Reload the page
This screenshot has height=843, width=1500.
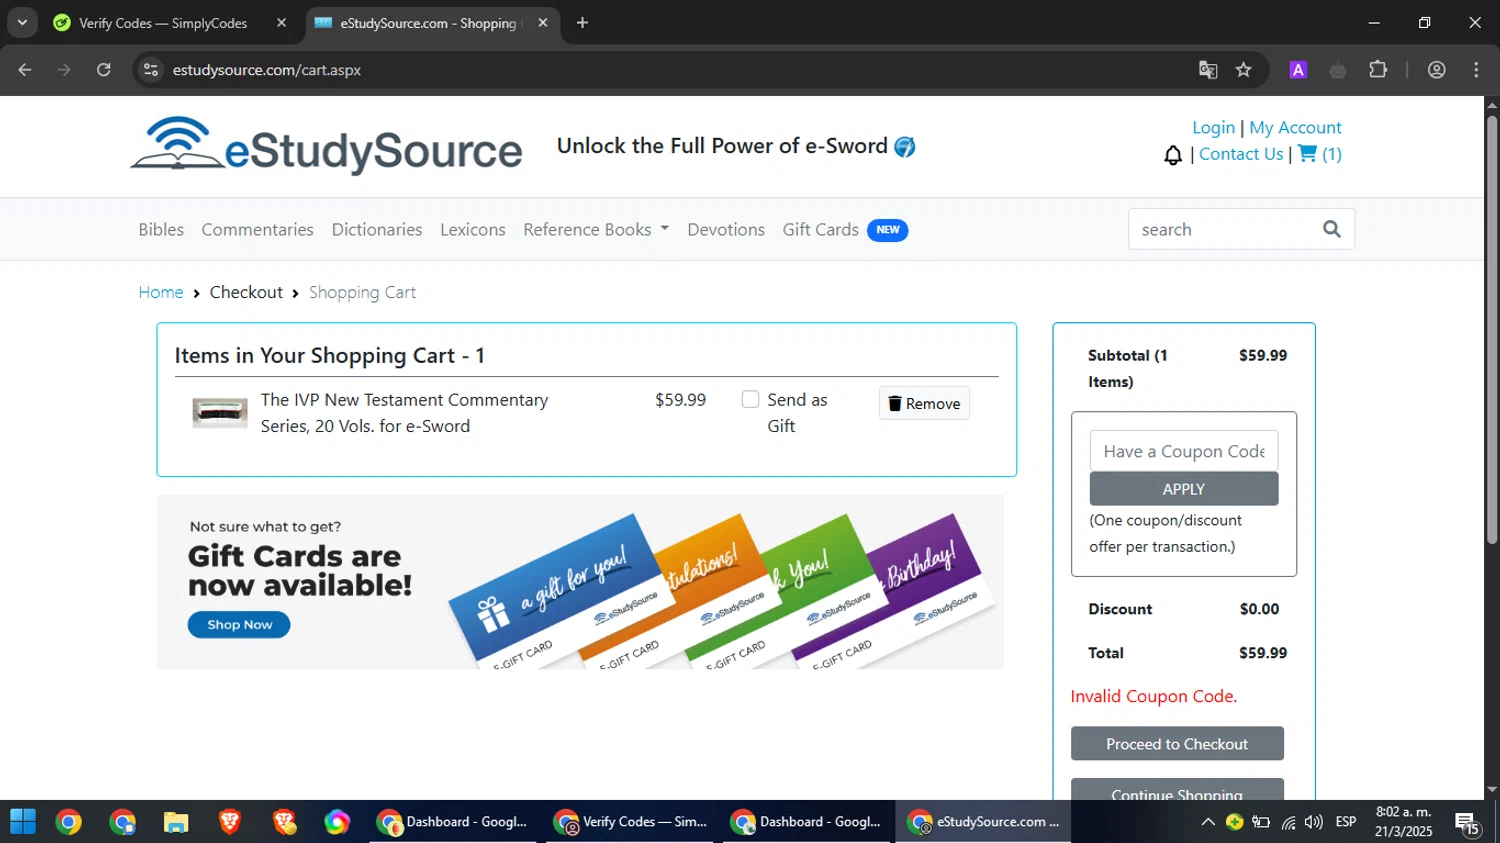coord(104,70)
